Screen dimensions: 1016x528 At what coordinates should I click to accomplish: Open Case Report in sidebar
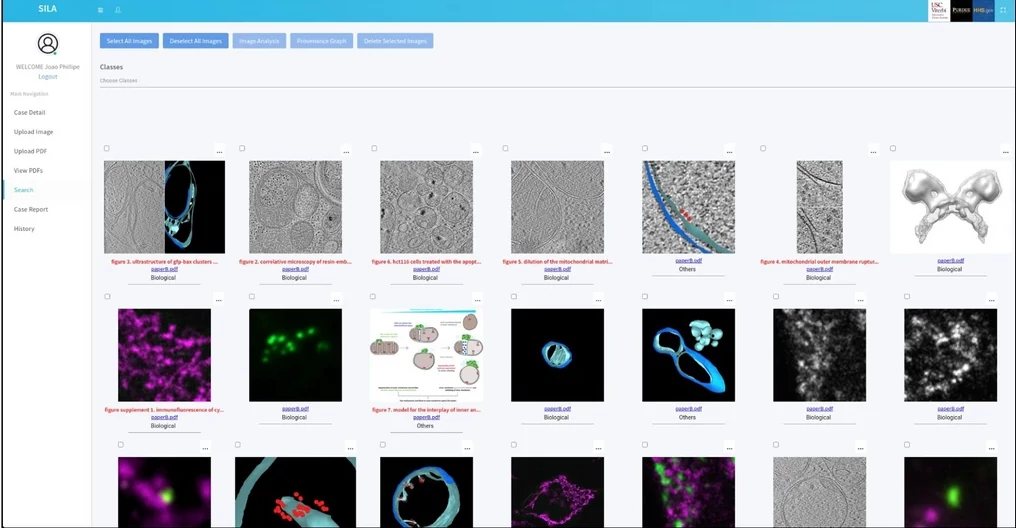pyautogui.click(x=31, y=210)
